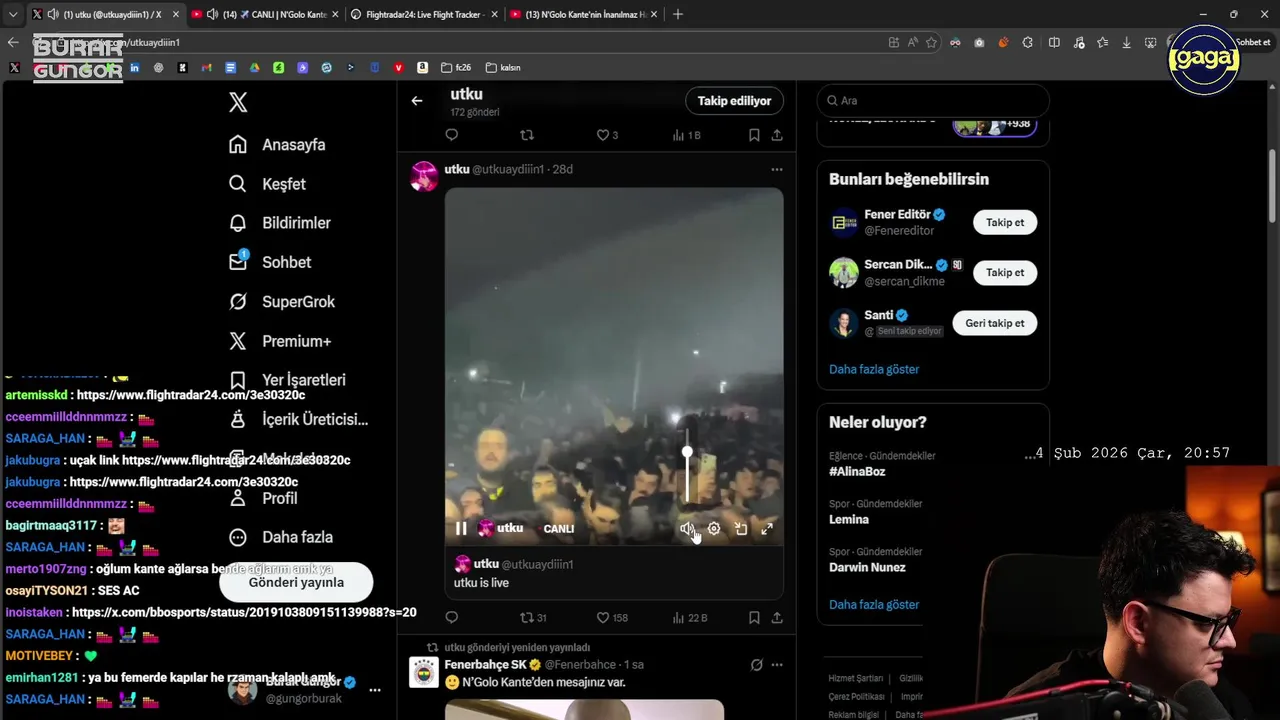
Task: Open a new browser tab
Action: 678,14
